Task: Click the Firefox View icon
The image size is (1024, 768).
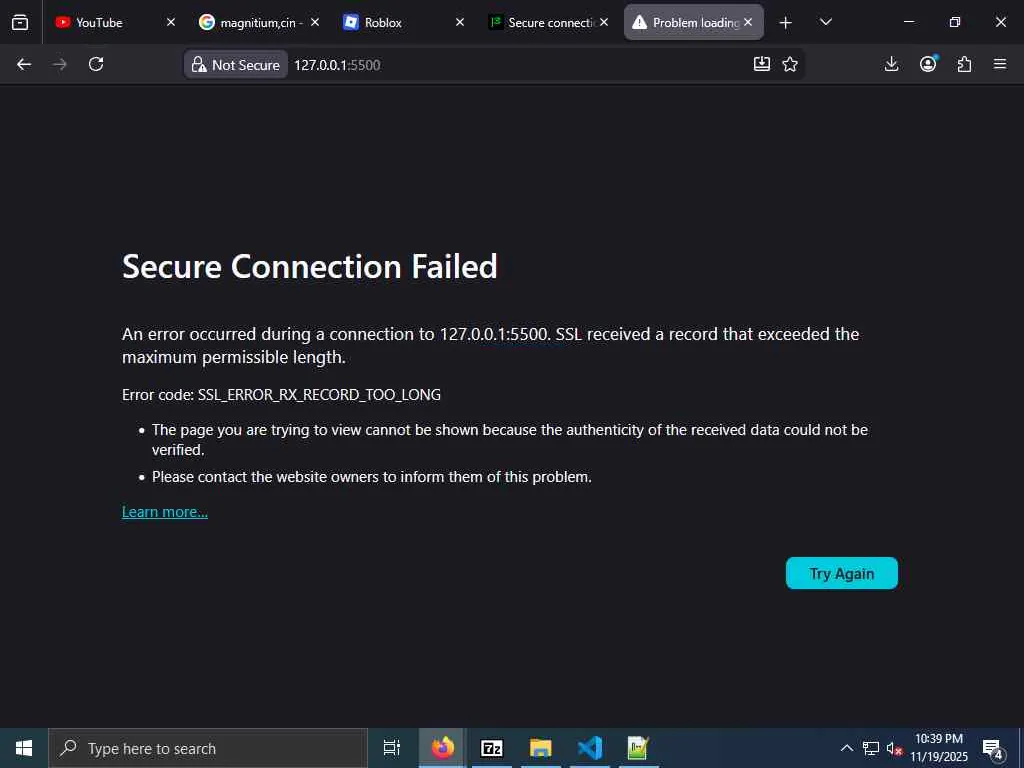Action: (x=20, y=22)
